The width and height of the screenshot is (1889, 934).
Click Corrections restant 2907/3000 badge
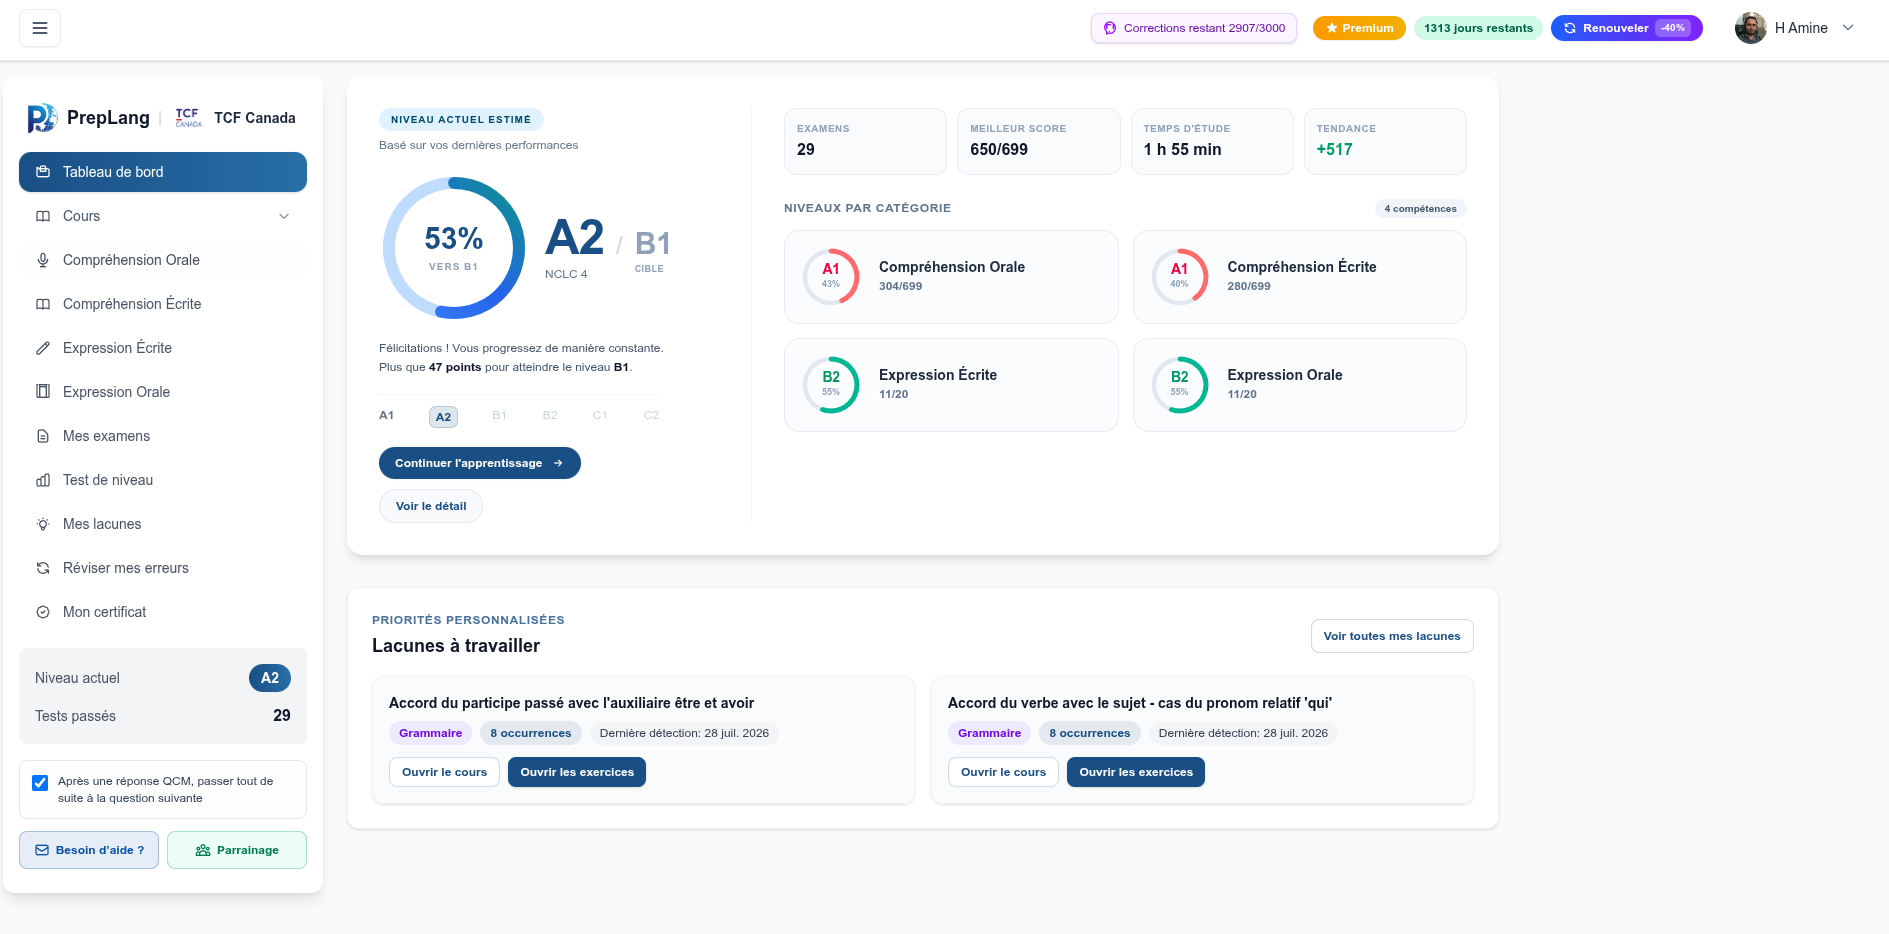[1194, 28]
